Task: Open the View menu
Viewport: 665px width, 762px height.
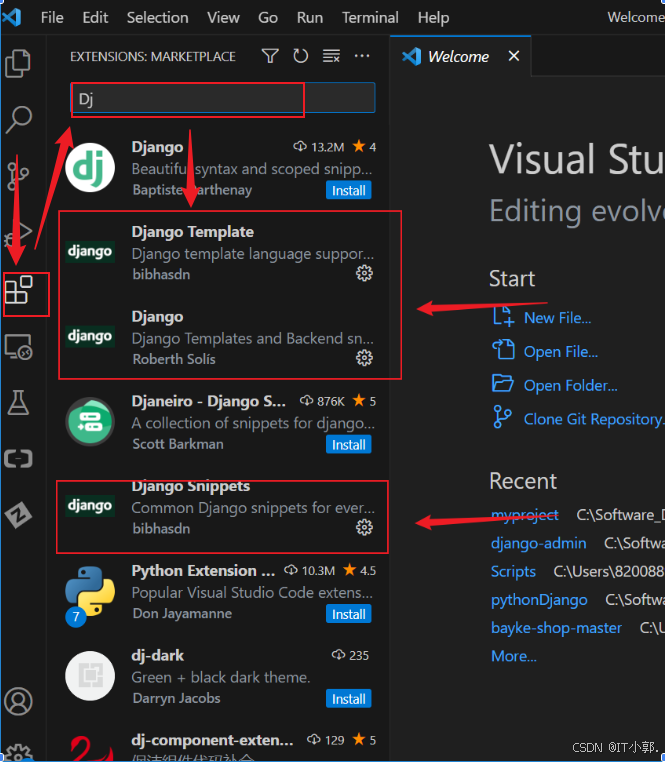Action: [x=223, y=17]
